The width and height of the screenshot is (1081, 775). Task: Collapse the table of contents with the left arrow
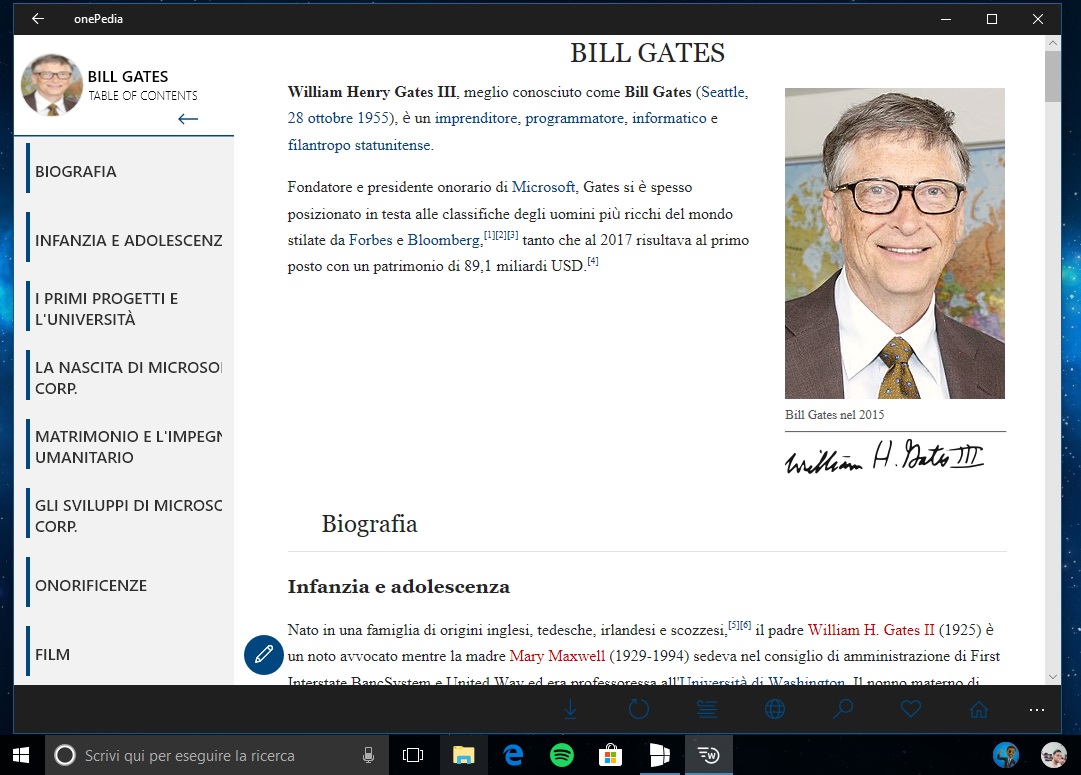(x=188, y=119)
